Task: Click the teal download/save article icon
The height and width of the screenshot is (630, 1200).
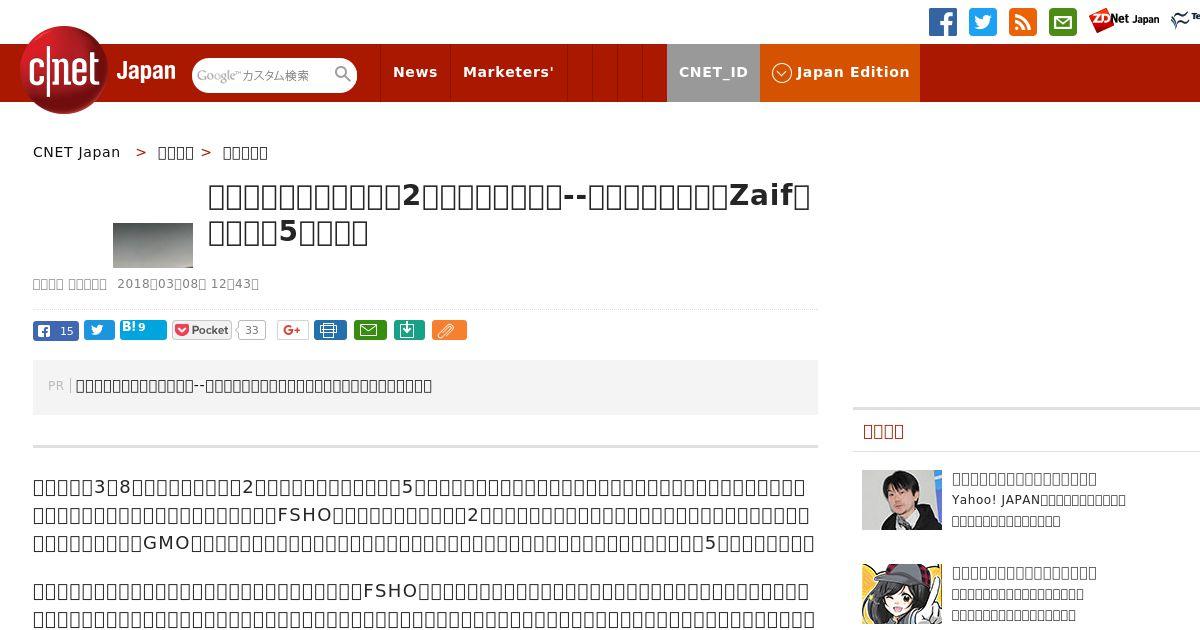Action: pos(409,330)
